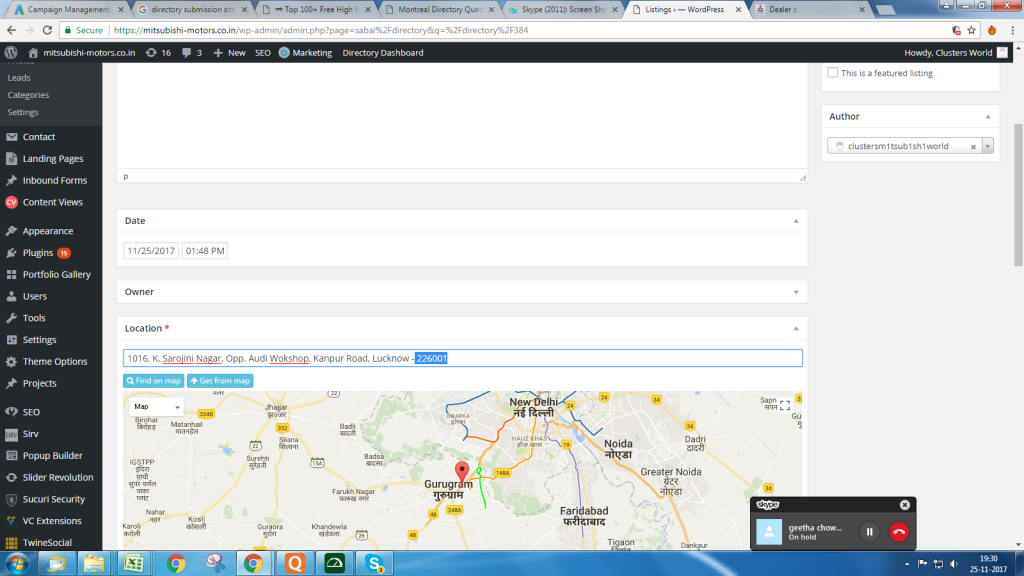Open the Map type dropdown
The height and width of the screenshot is (576, 1024).
[155, 407]
